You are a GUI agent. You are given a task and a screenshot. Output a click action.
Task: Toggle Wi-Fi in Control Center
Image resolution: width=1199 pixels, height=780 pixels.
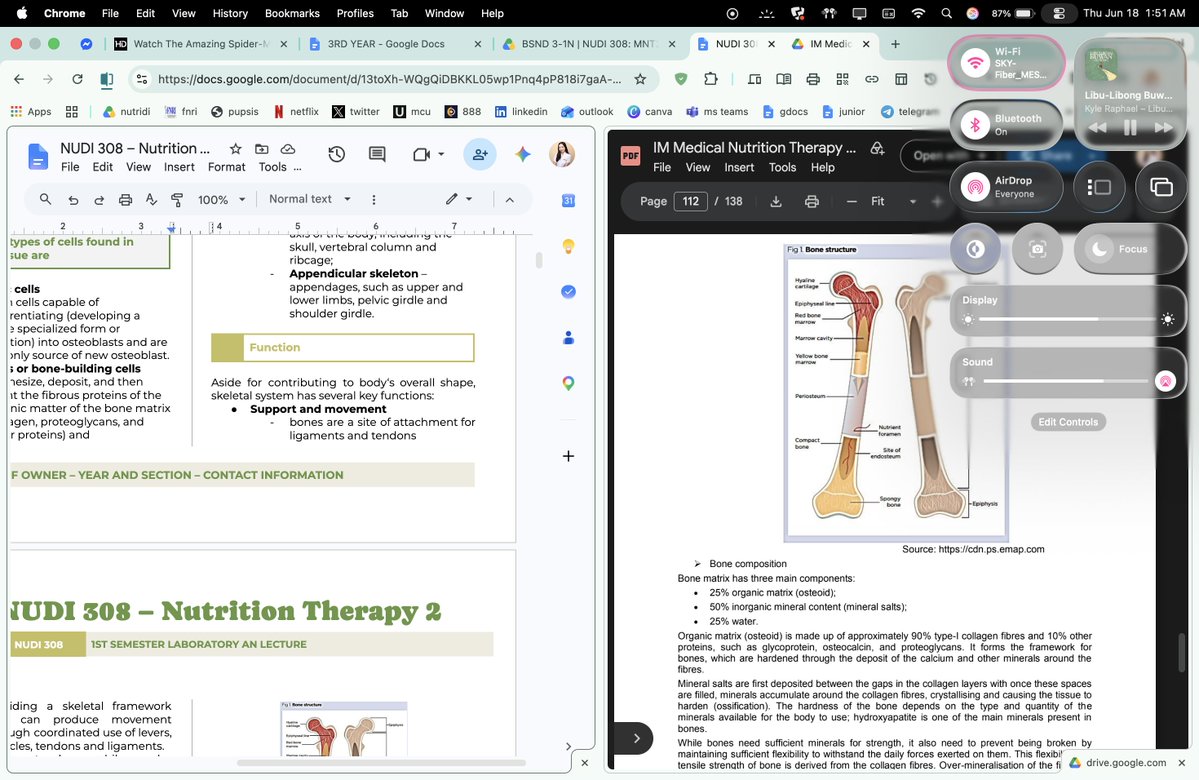(x=975, y=63)
